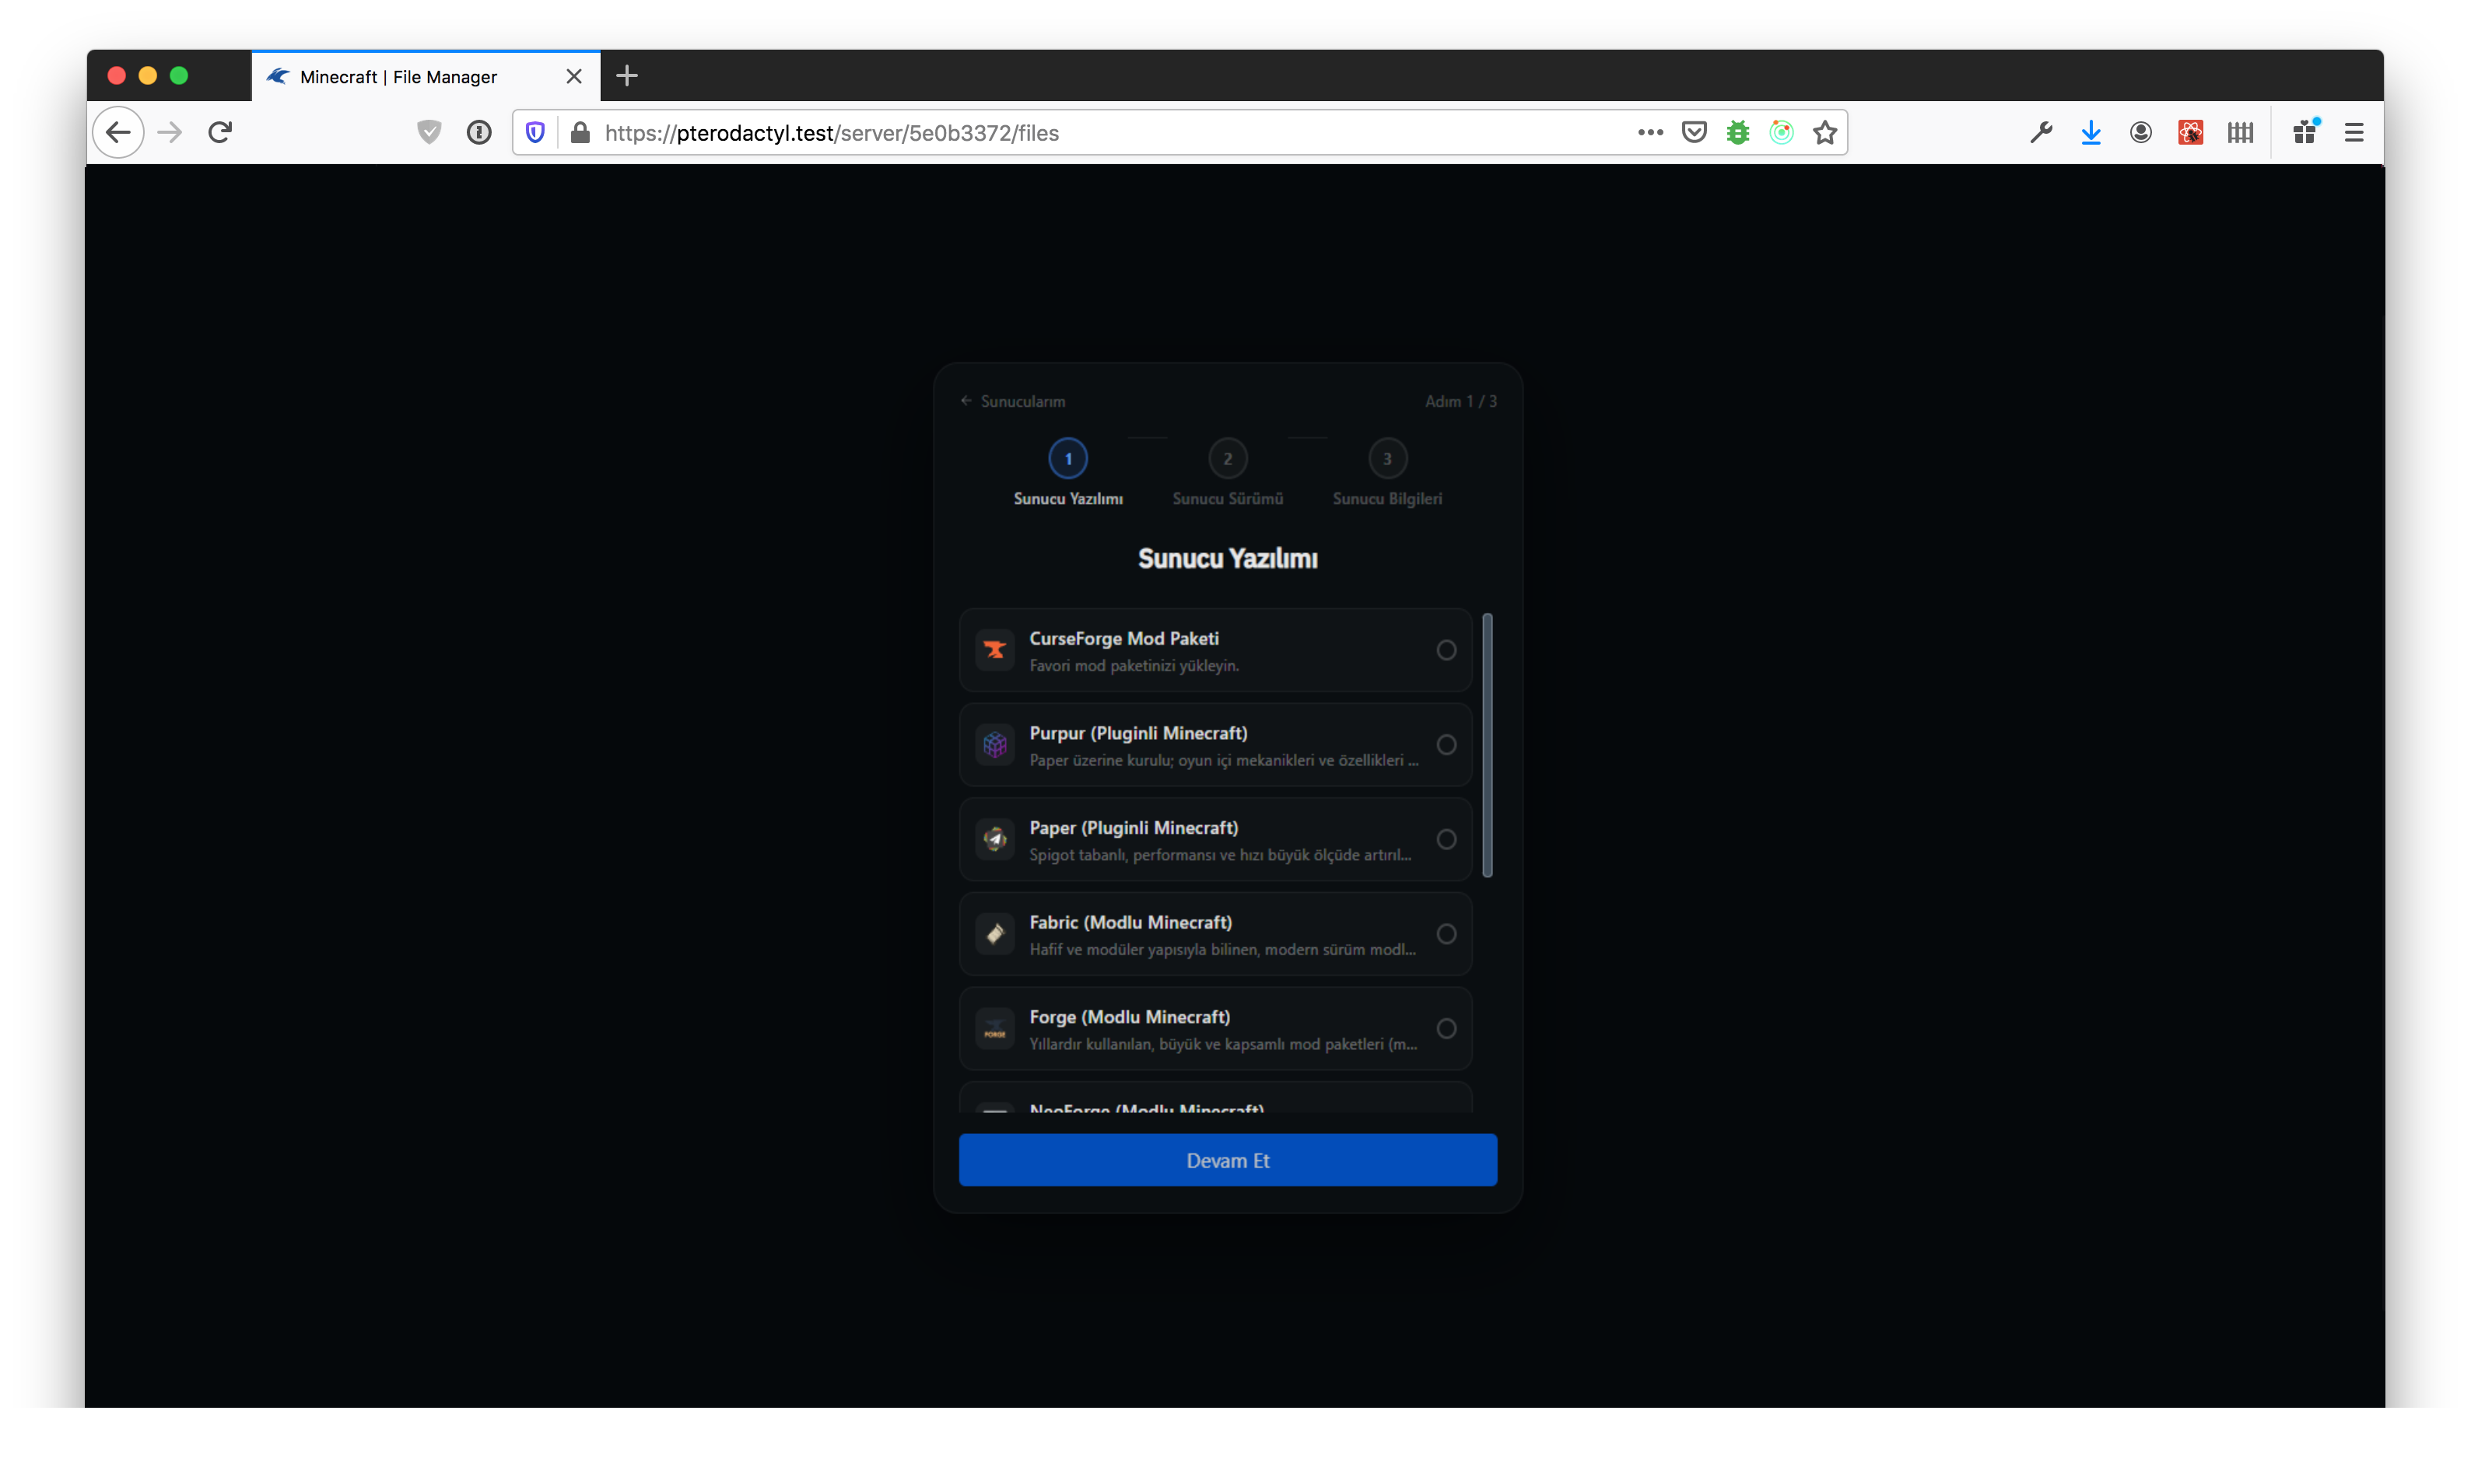This screenshot has width=2471, height=1484.
Task: Click the gray shield icon beside reload
Action: [x=429, y=132]
